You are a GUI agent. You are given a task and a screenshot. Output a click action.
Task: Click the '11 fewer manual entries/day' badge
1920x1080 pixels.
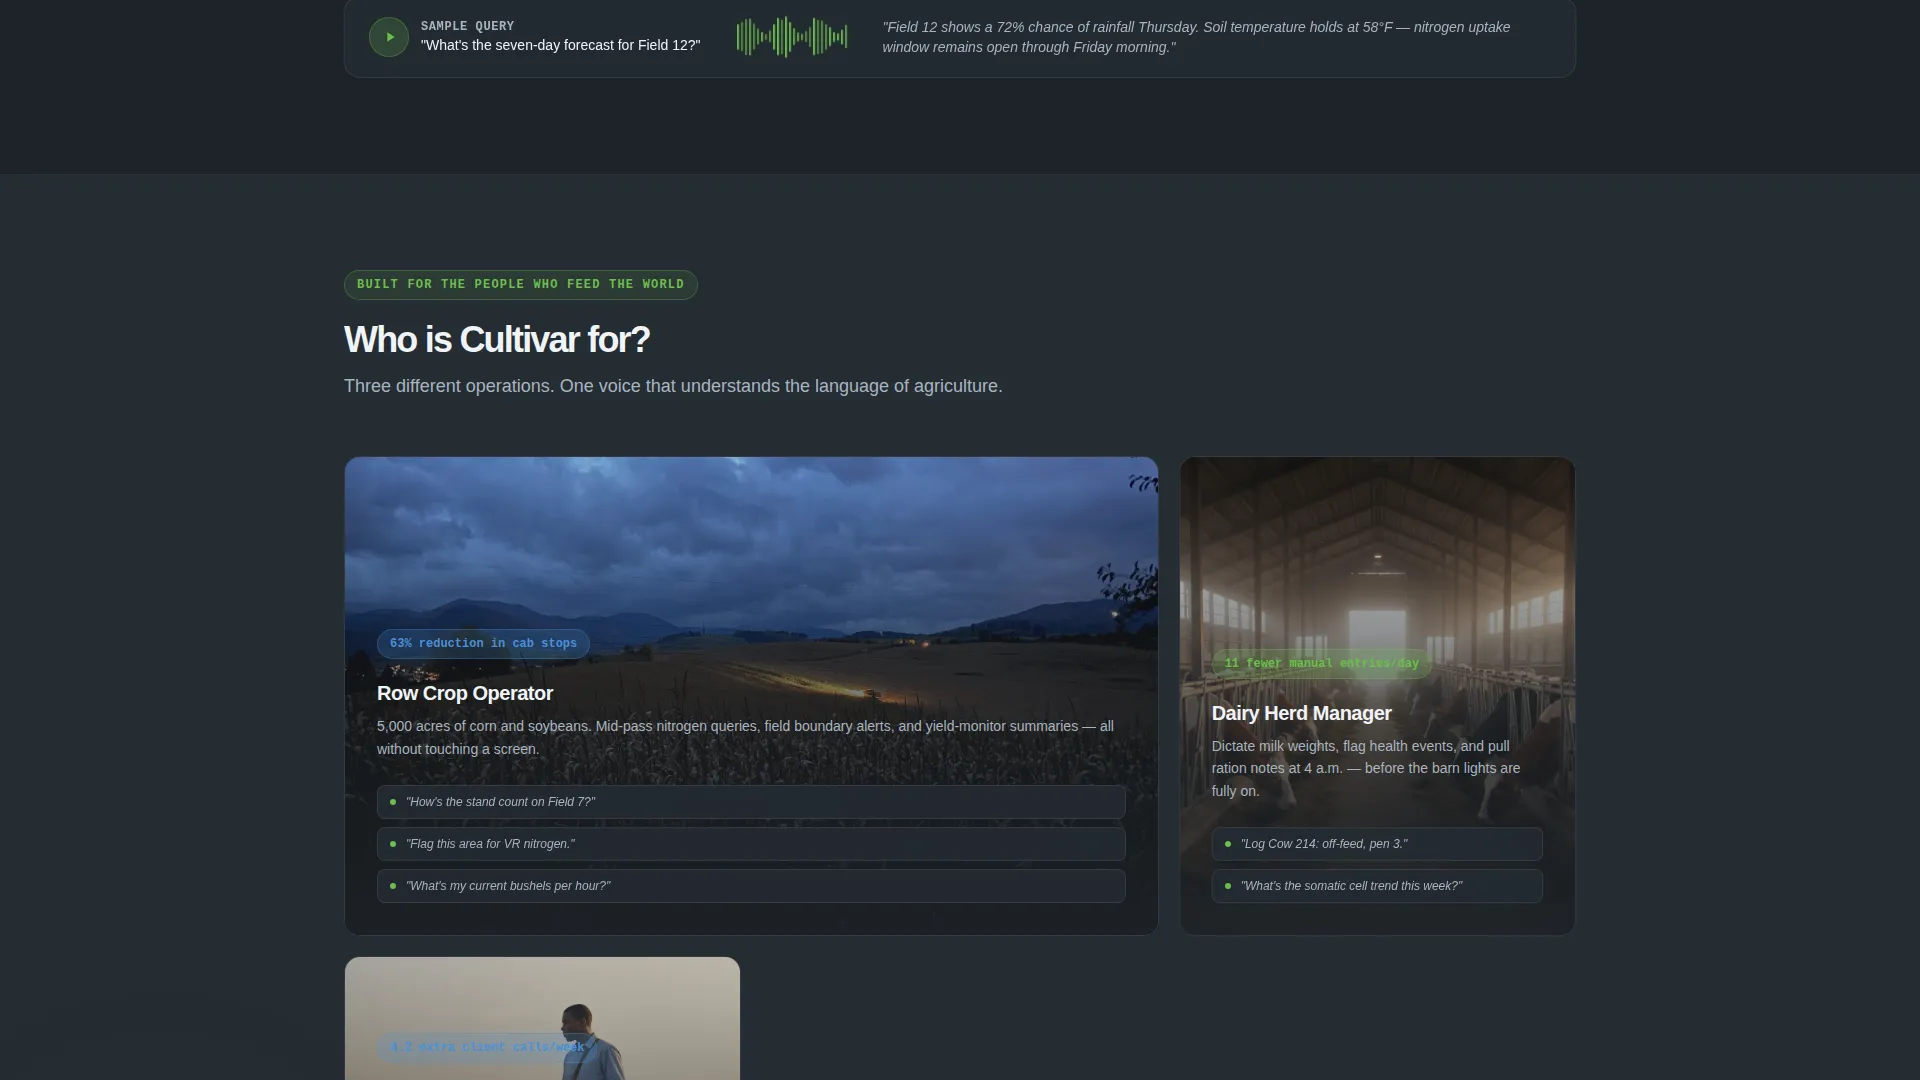coord(1321,664)
